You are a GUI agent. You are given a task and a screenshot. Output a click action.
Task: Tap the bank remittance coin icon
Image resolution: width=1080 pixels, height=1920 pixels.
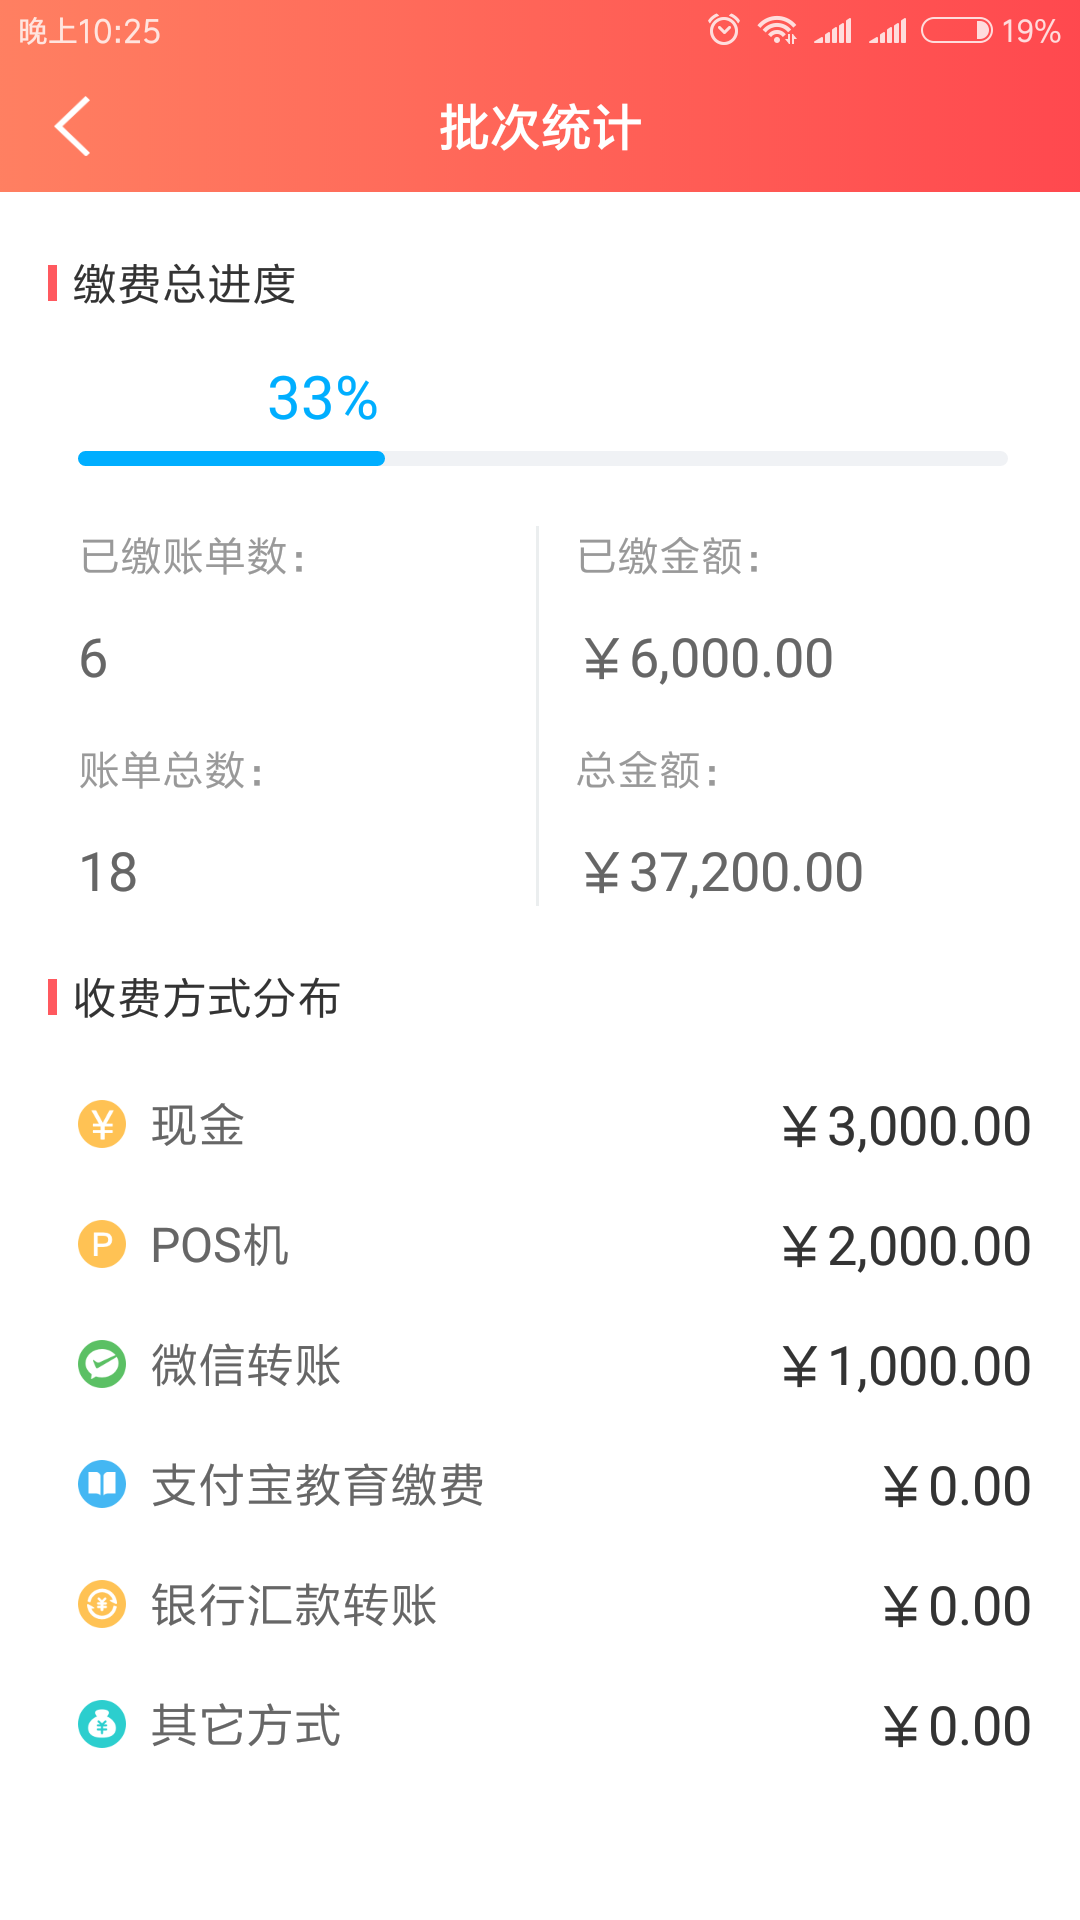tap(102, 1605)
